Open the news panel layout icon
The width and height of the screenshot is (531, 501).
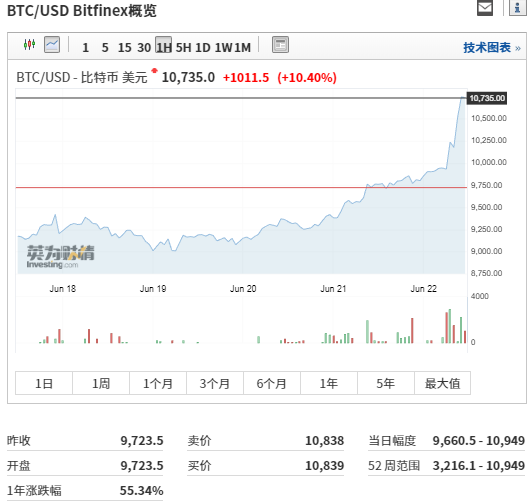click(x=280, y=44)
